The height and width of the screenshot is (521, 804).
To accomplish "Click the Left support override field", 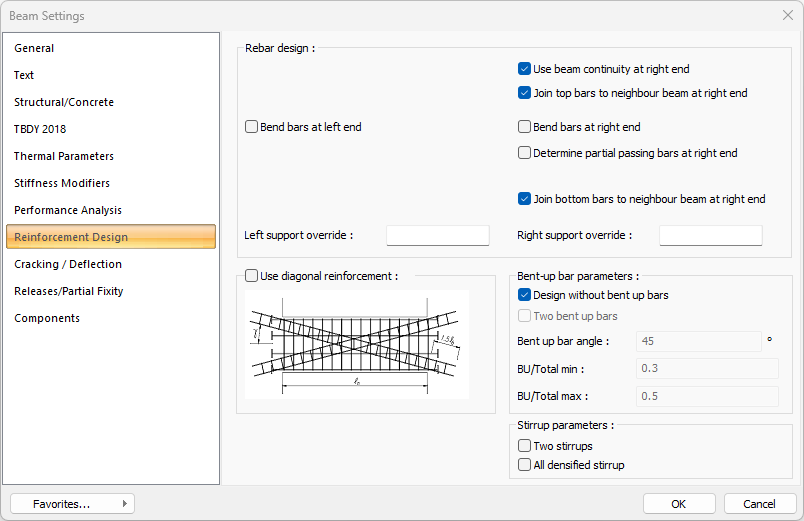I will pyautogui.click(x=437, y=236).
